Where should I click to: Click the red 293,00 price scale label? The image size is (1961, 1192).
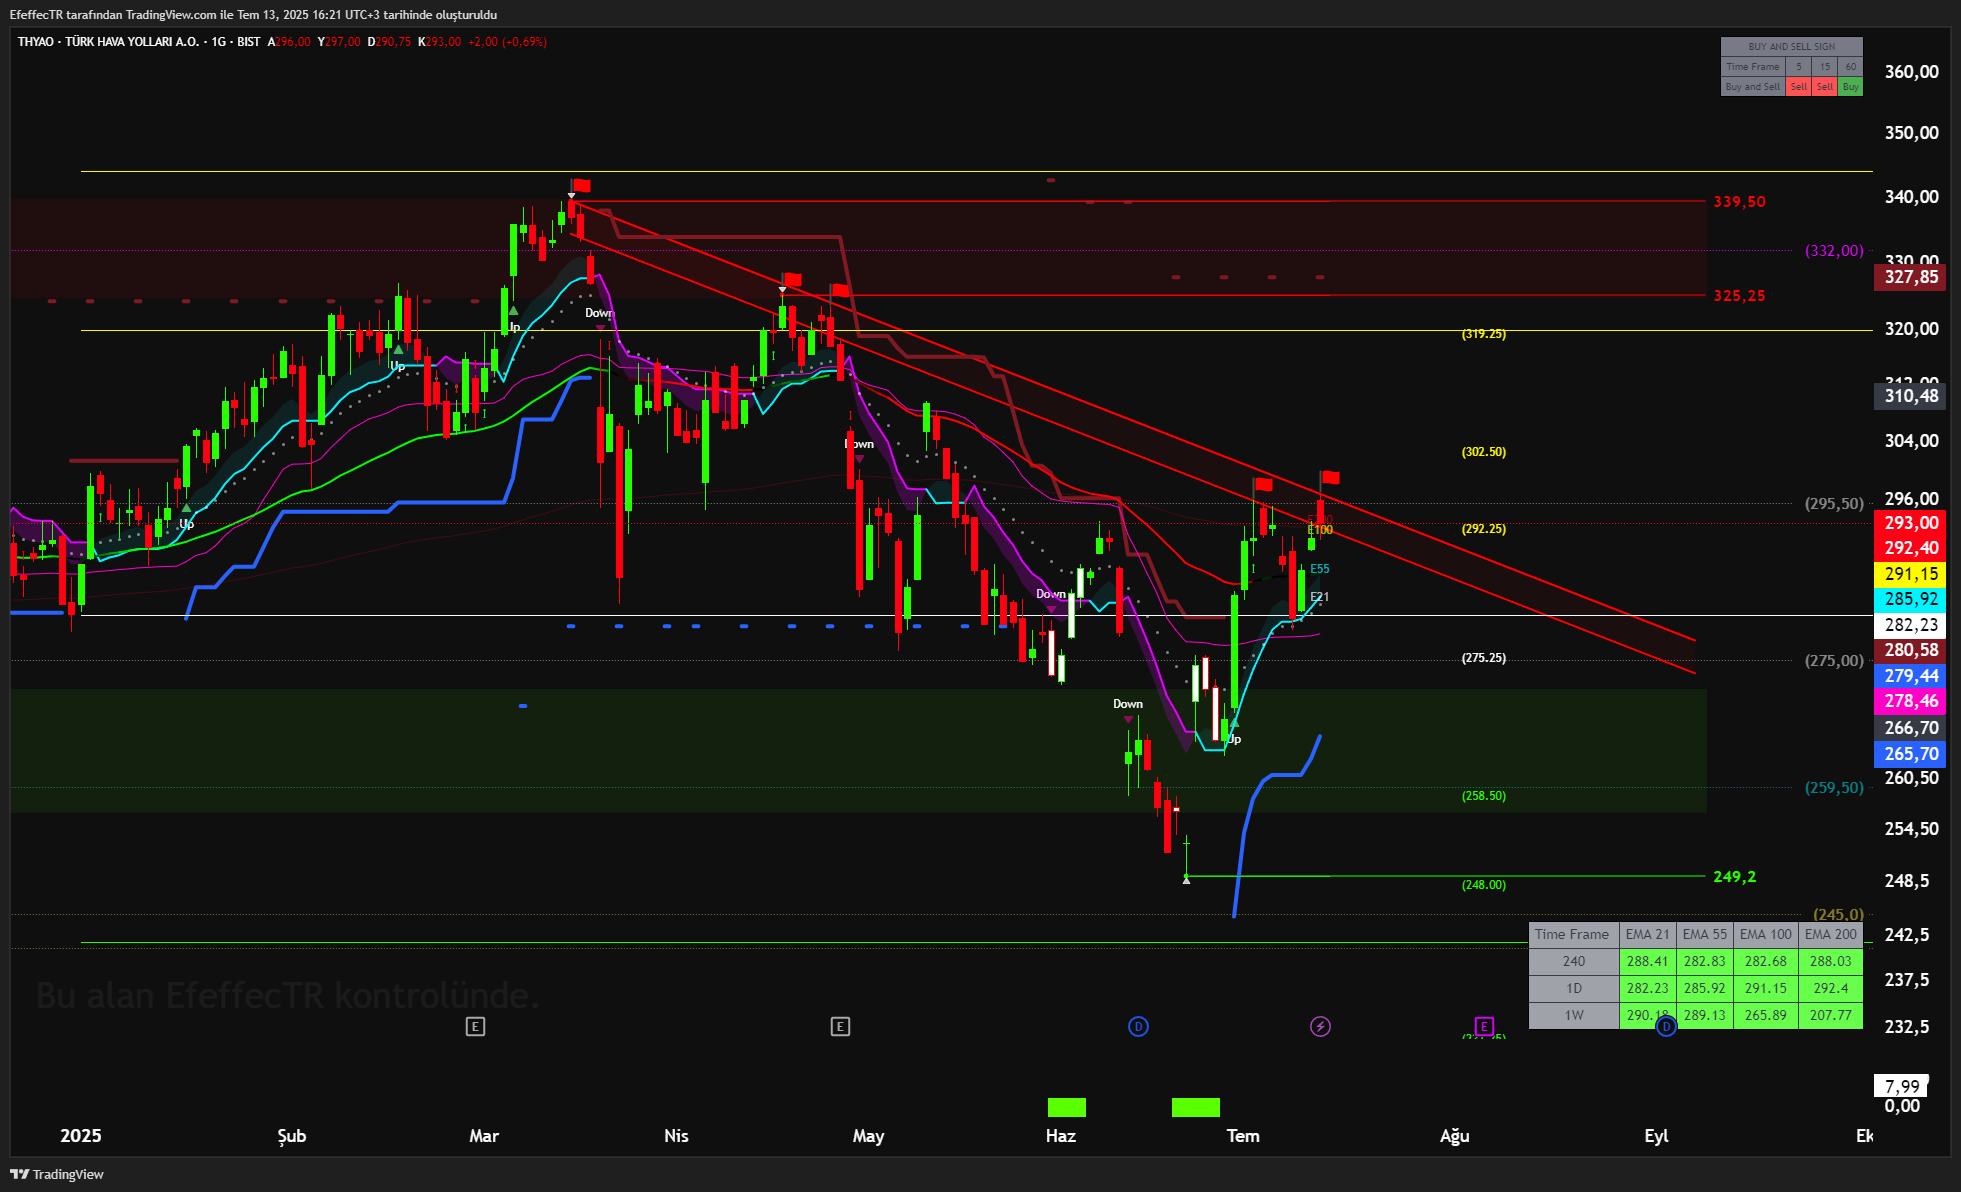(x=1910, y=523)
